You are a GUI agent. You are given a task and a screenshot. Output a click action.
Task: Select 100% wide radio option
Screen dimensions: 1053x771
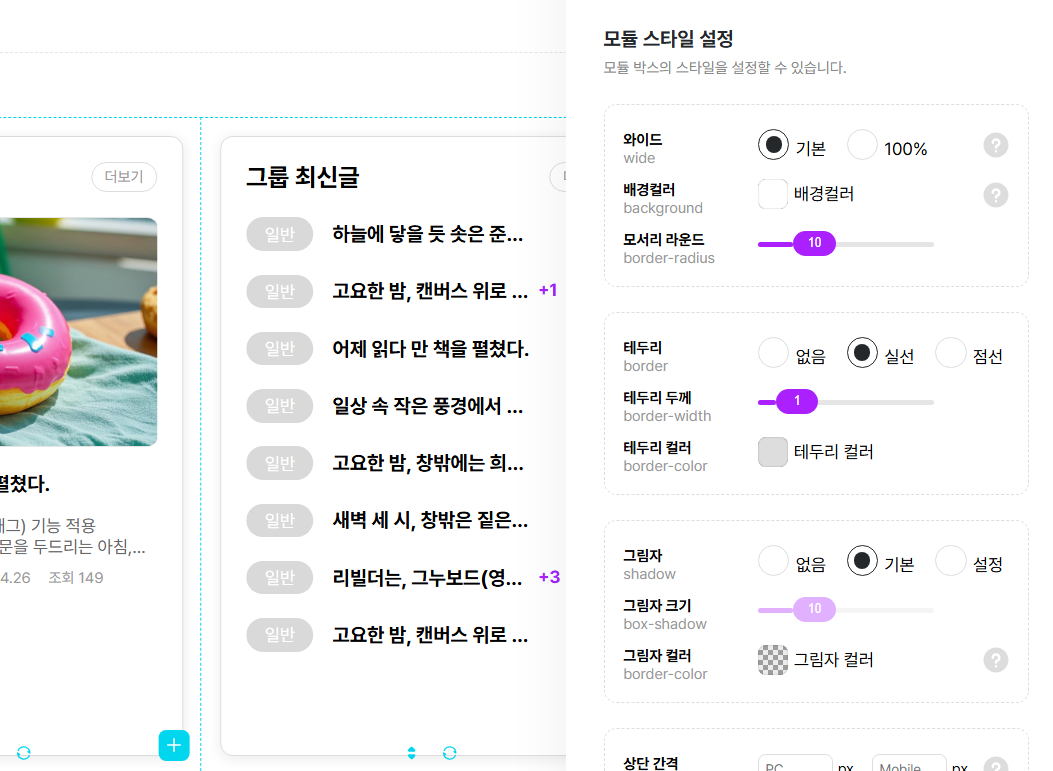point(862,146)
